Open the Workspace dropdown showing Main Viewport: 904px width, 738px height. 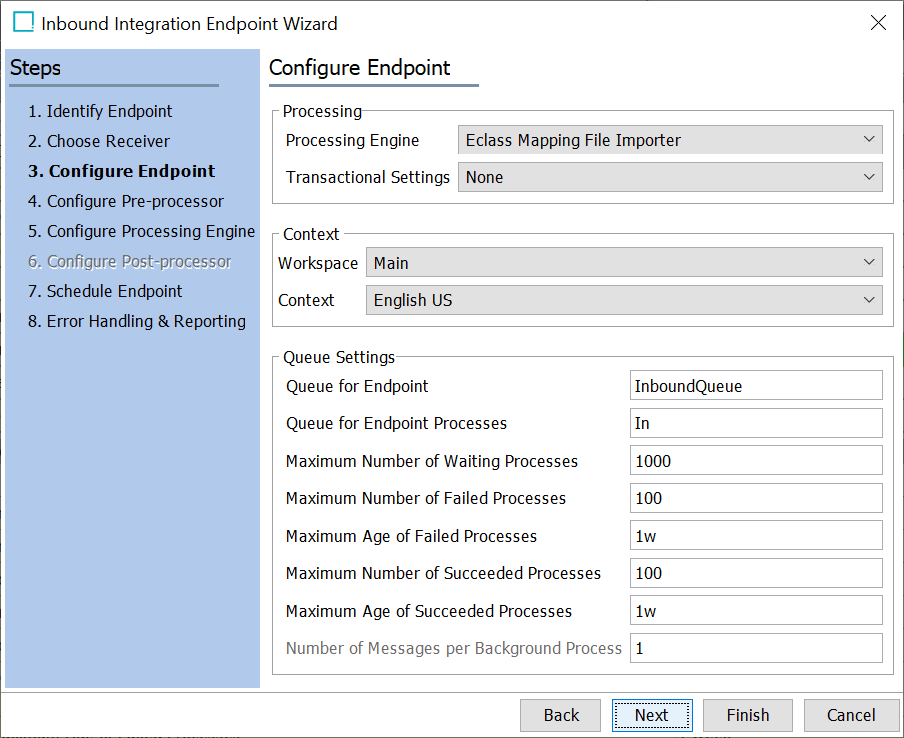coord(624,263)
